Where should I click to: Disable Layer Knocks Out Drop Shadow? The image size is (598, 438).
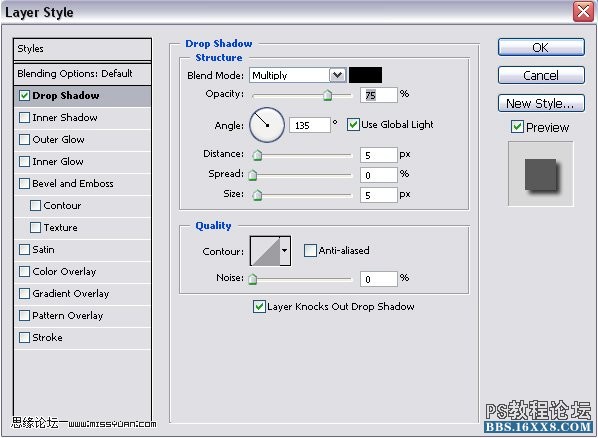259,306
